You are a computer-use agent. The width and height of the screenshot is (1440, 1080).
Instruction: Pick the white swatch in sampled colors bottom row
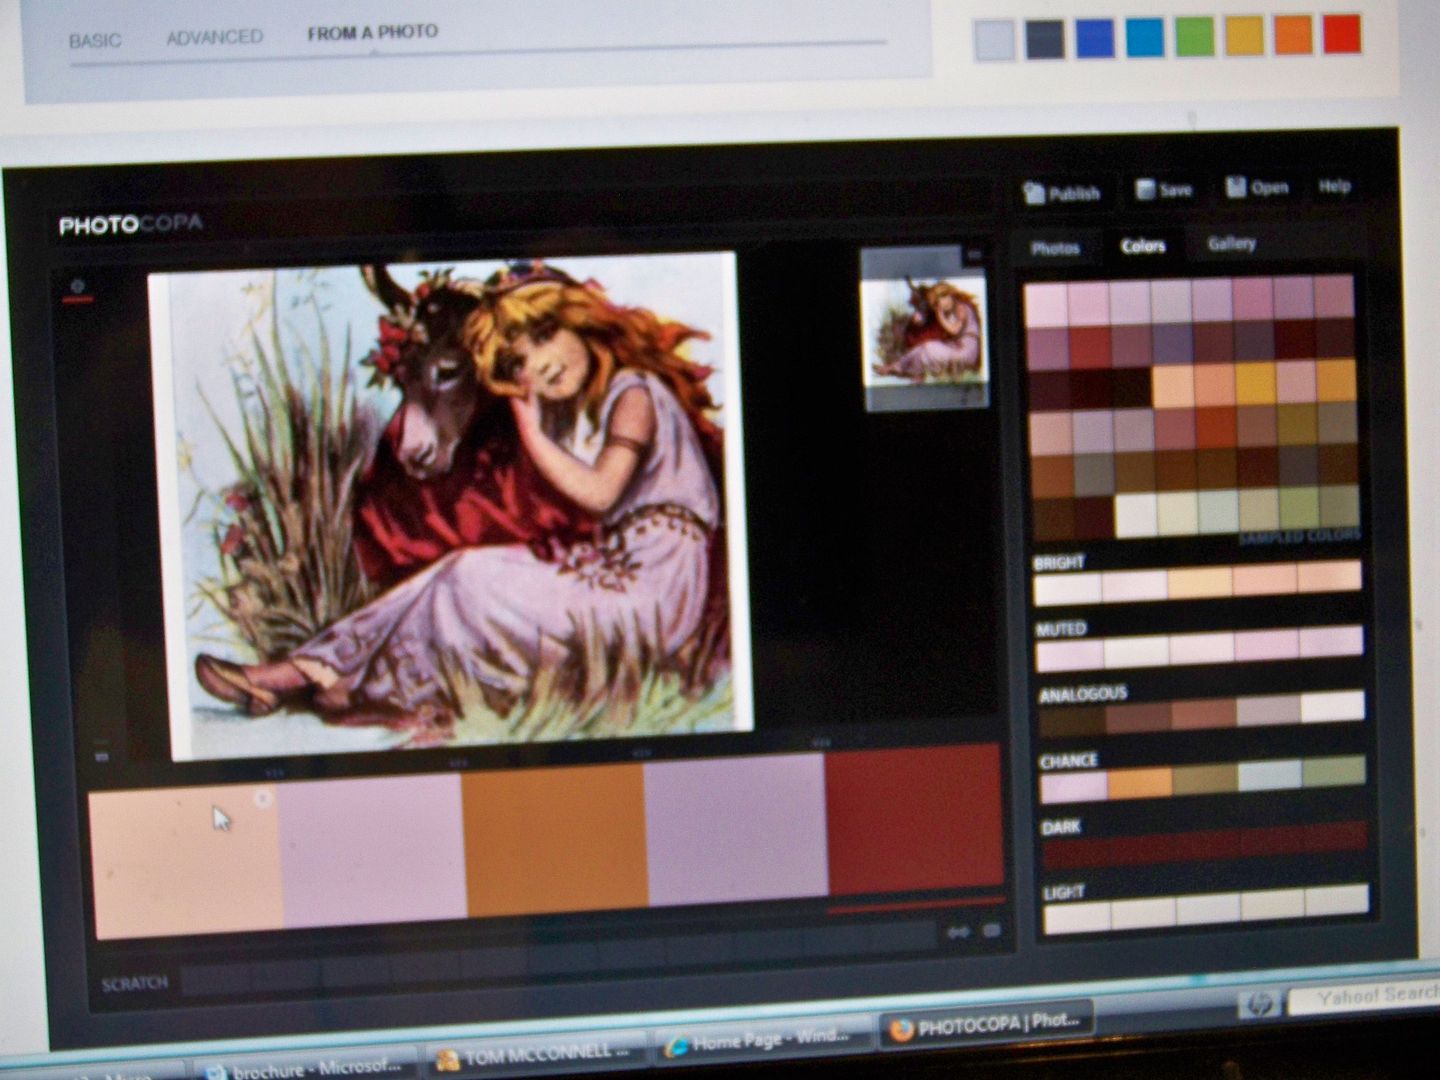pos(1137,515)
